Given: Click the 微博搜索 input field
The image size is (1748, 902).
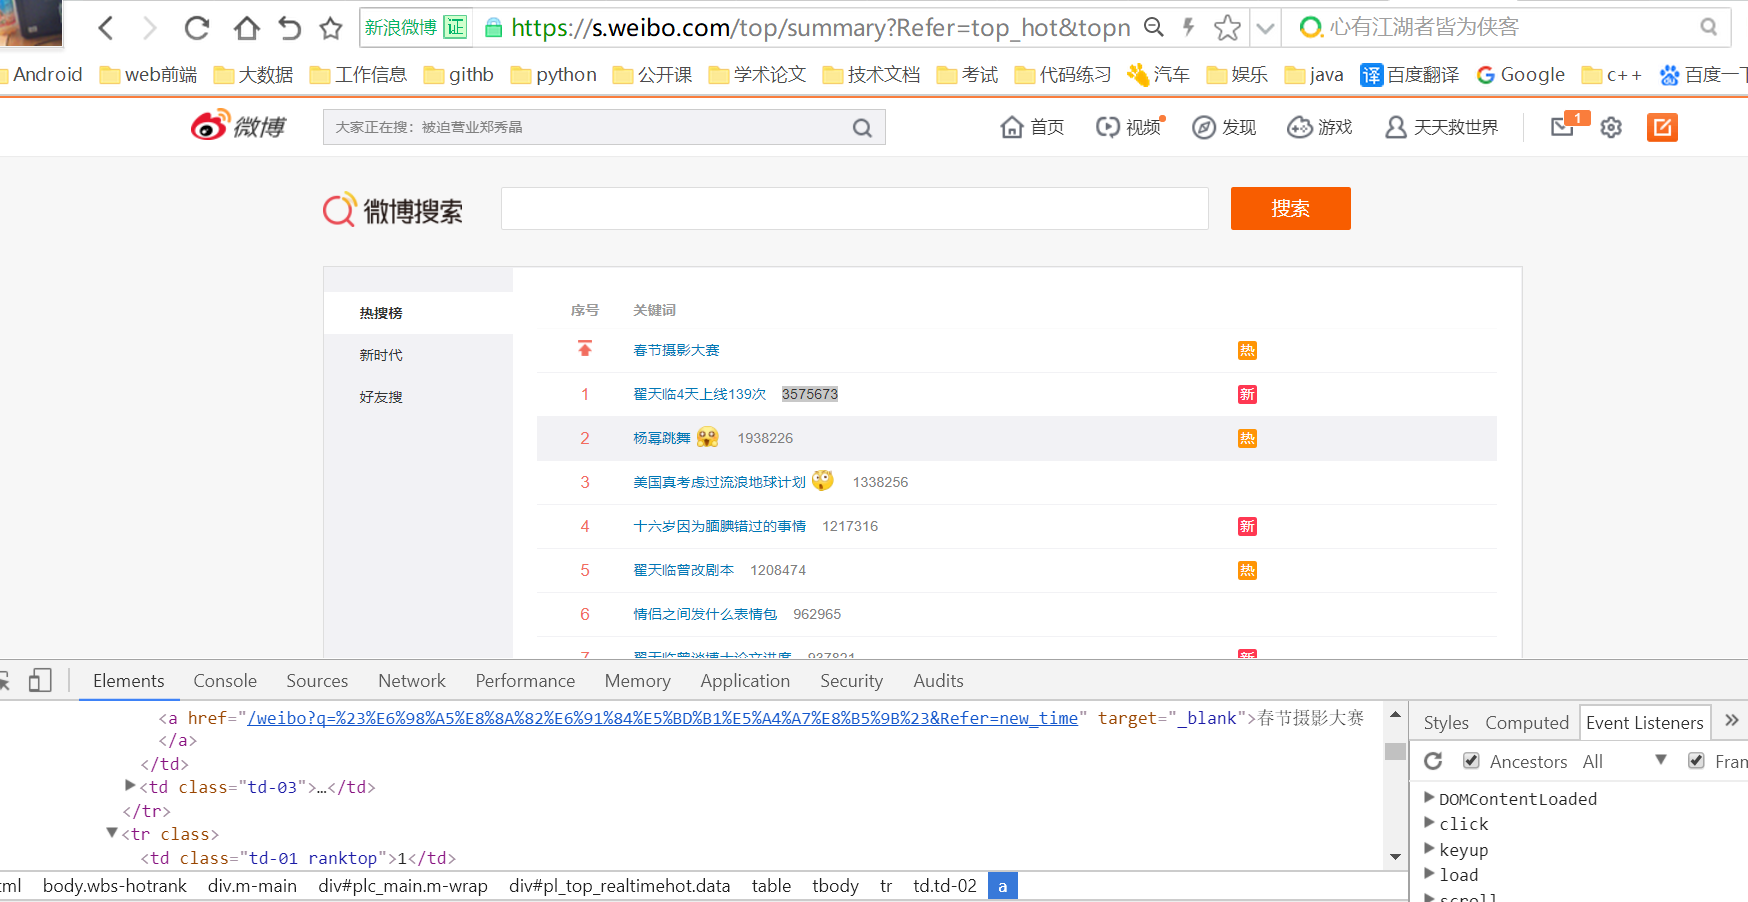Looking at the screenshot, I should tap(855, 208).
